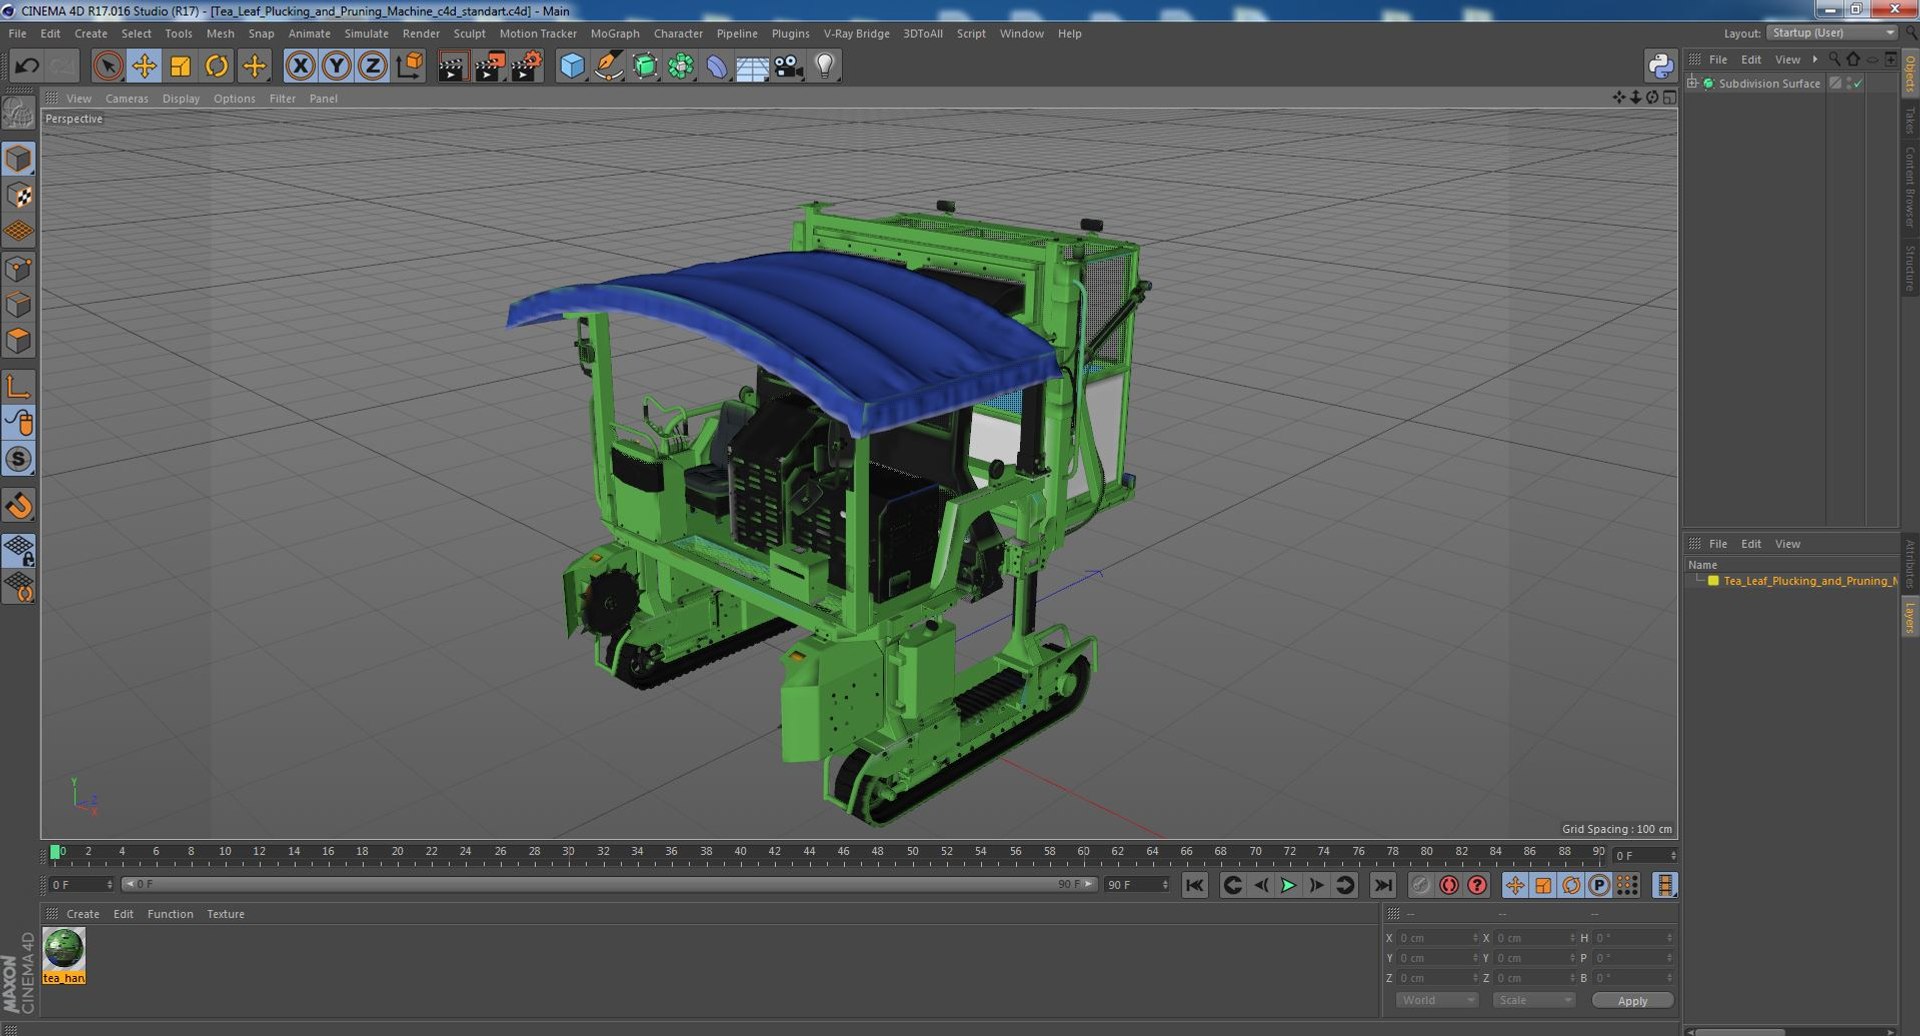Toggle Y-axis lock

coord(337,66)
